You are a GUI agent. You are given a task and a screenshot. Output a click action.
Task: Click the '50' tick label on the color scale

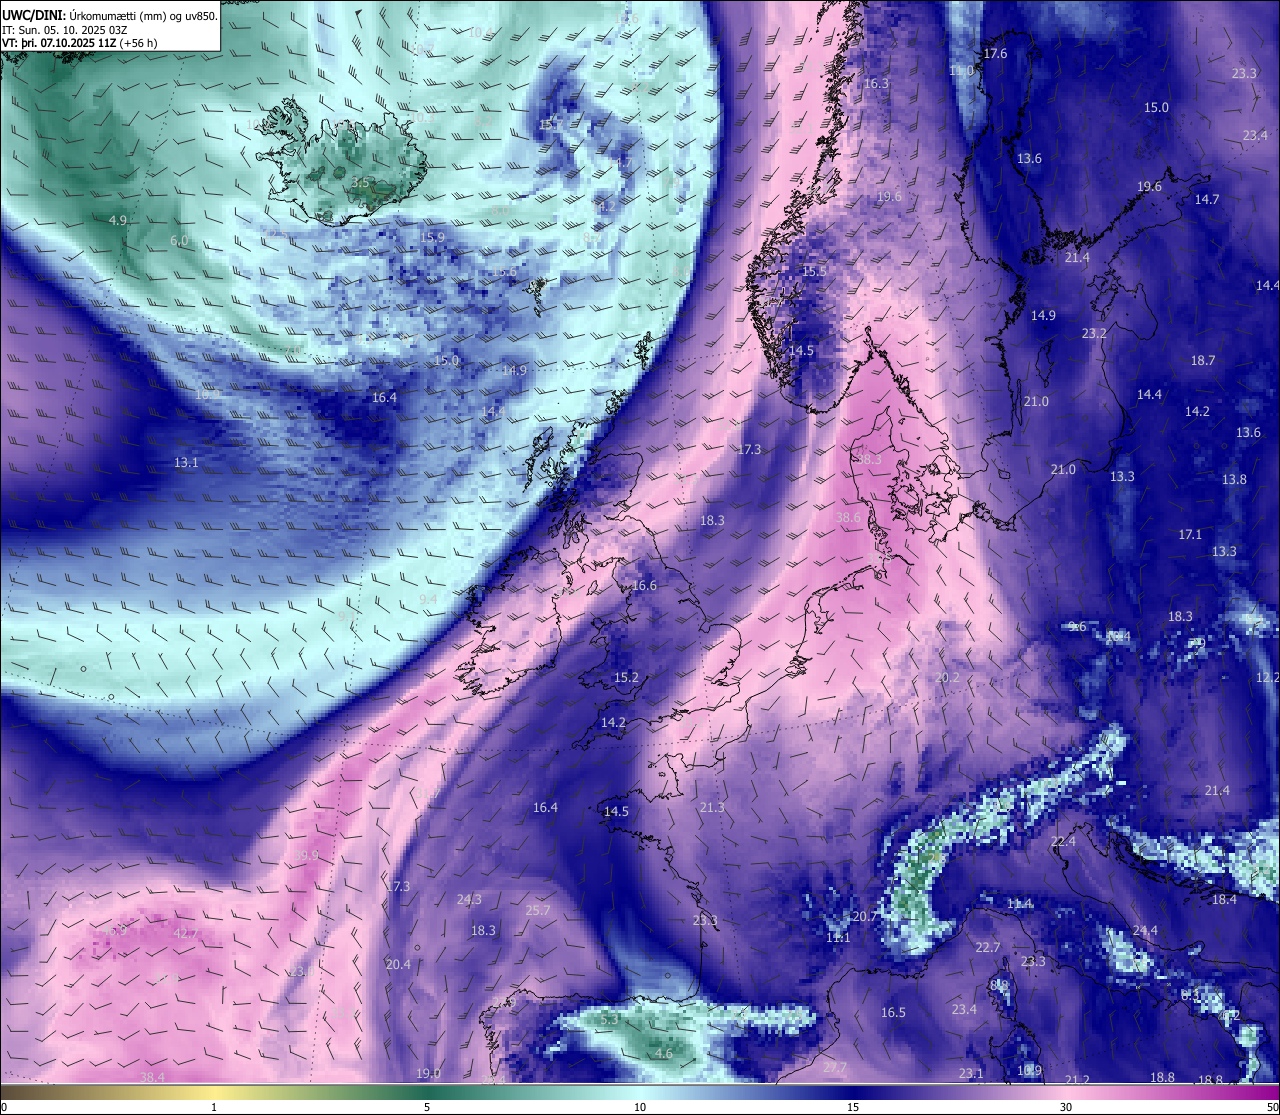[x=1272, y=1107]
